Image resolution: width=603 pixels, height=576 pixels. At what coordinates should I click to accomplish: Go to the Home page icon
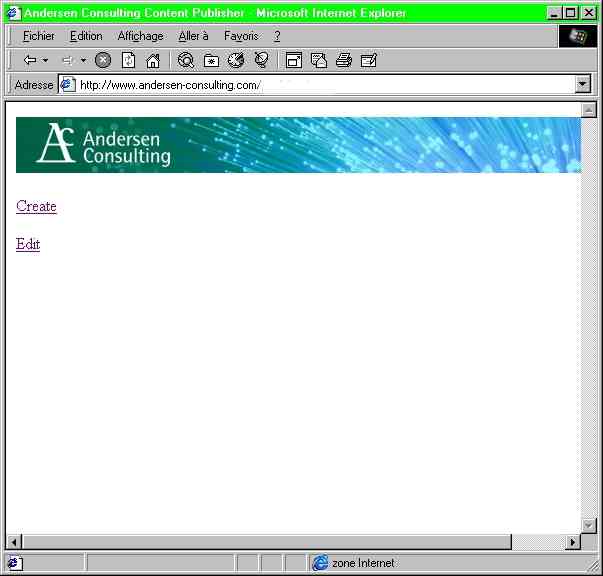point(153,60)
